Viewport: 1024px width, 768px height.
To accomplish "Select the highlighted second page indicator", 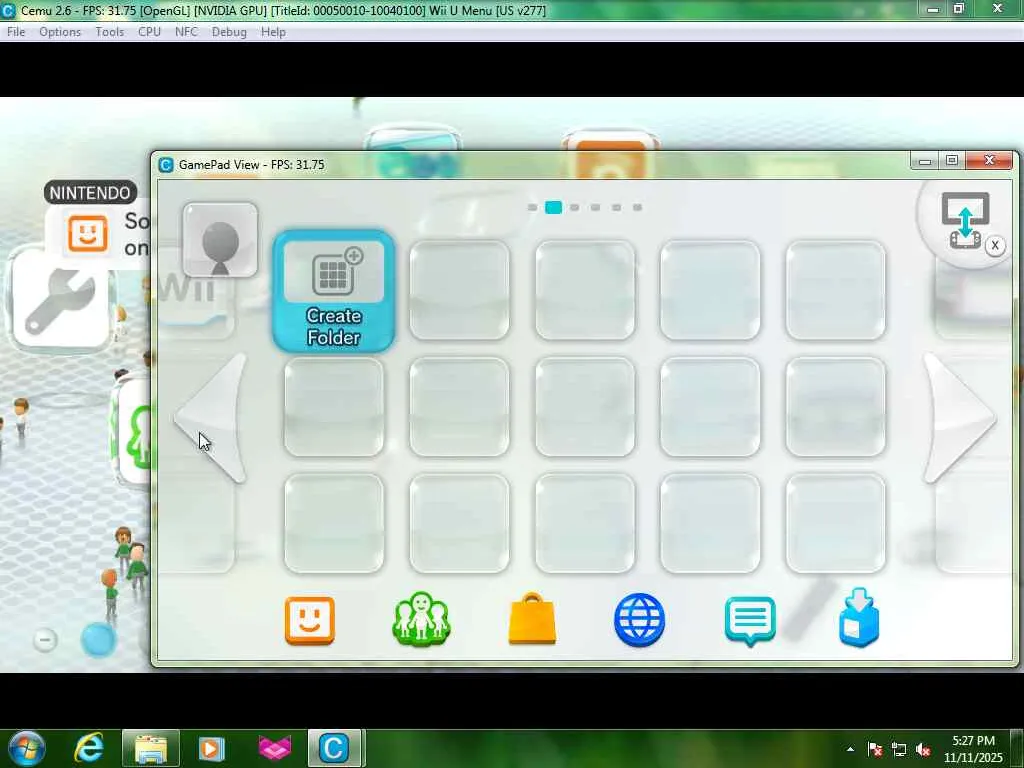I will [x=553, y=208].
